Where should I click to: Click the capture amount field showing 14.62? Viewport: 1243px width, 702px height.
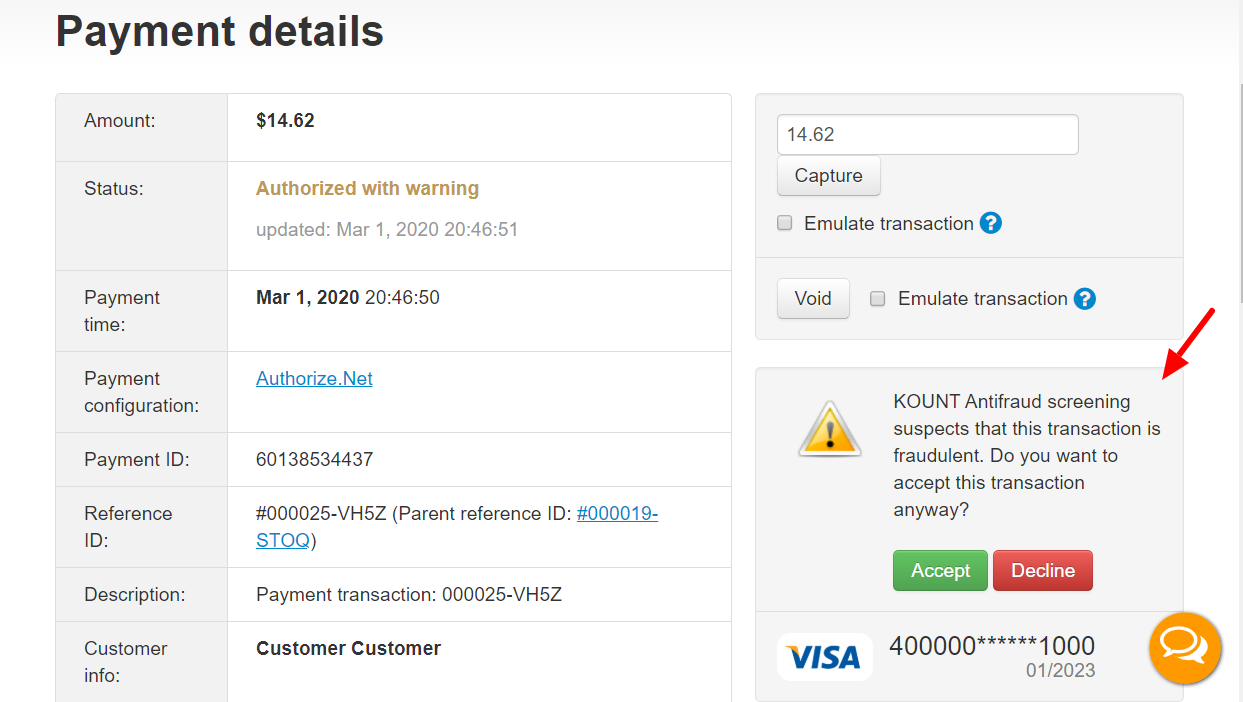[x=928, y=134]
